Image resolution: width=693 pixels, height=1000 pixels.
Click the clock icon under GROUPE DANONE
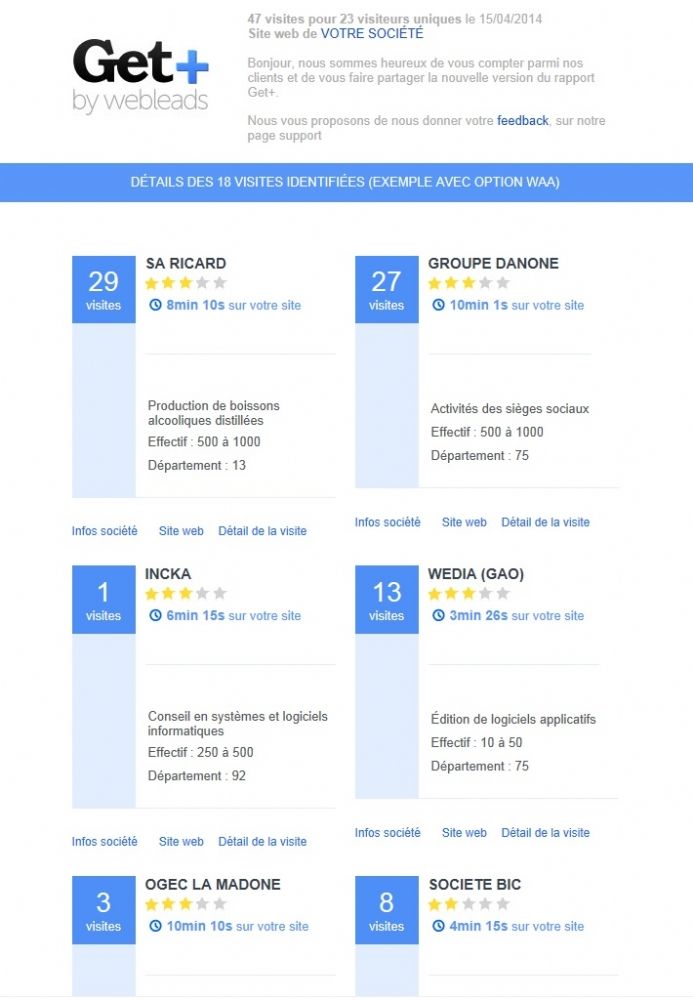coord(438,305)
